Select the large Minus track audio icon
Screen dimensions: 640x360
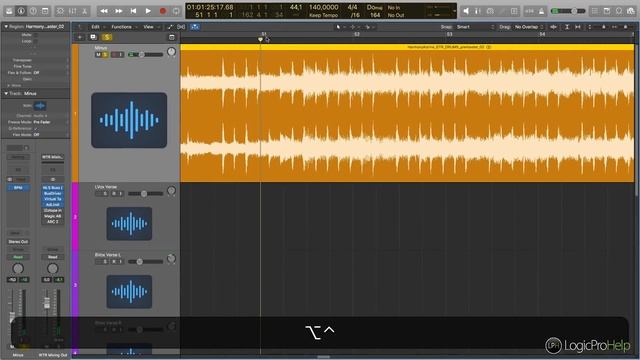click(129, 120)
